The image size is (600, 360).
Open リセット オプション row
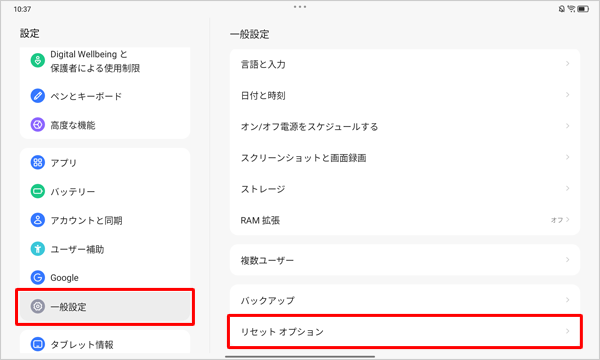[404, 331]
